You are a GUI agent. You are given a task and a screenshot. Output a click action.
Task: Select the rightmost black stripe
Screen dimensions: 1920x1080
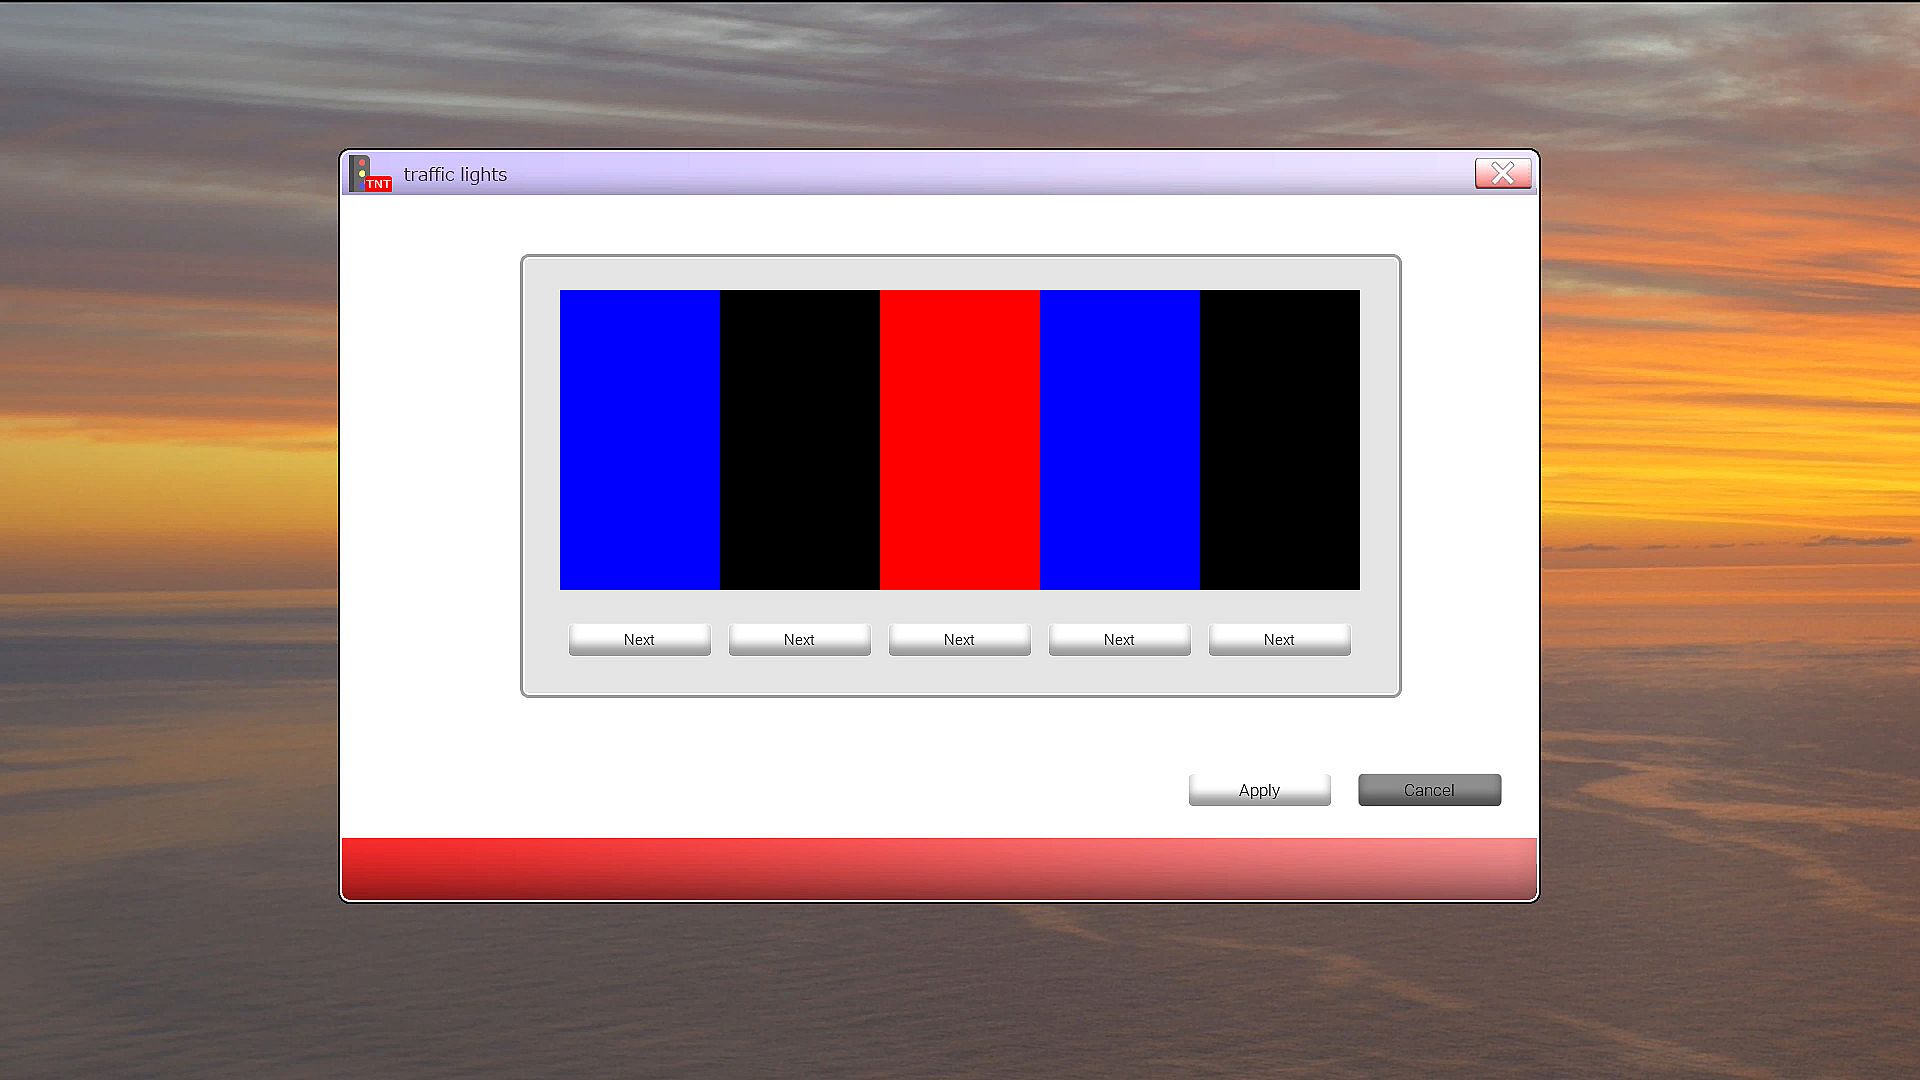click(1280, 440)
